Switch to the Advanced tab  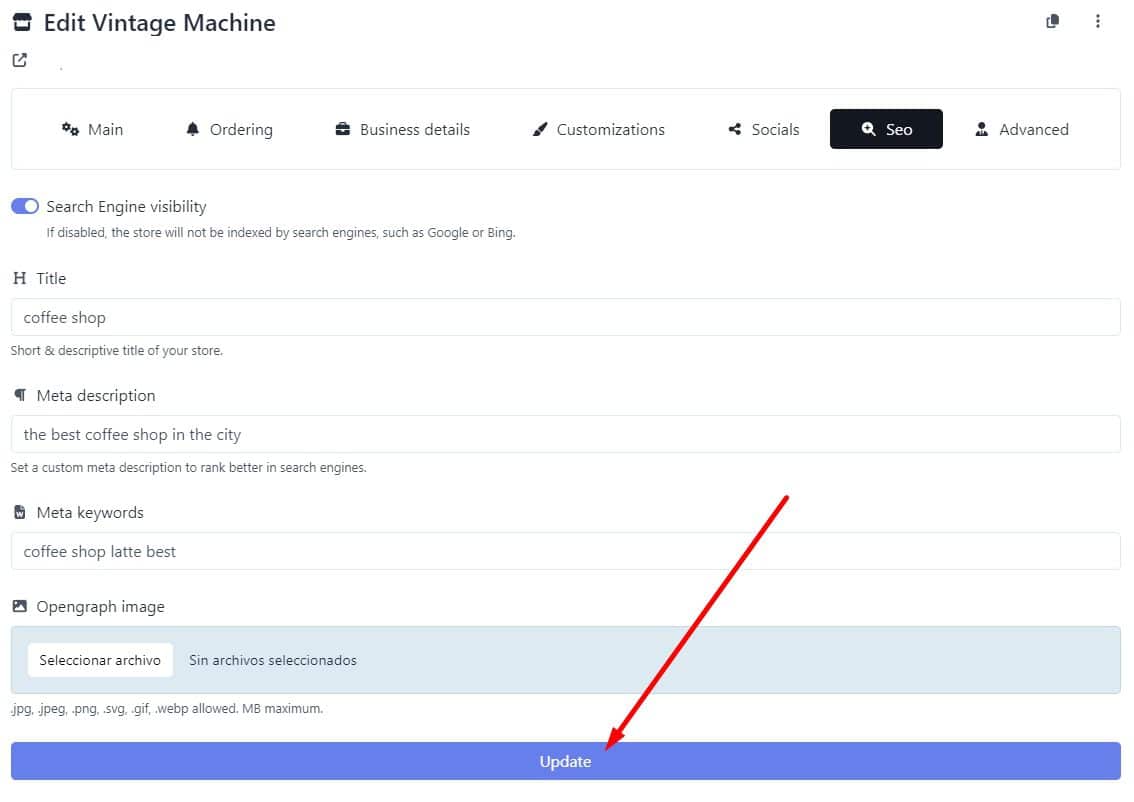[x=1021, y=129]
